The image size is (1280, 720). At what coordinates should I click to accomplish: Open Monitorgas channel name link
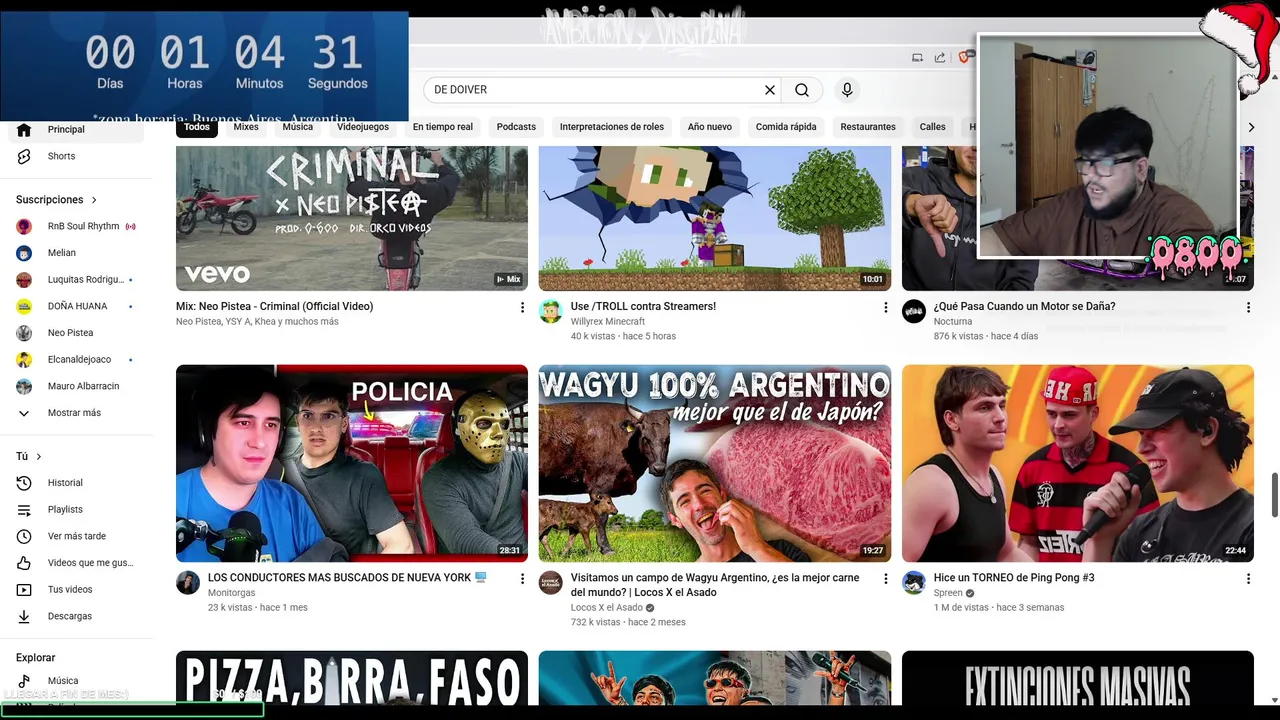point(231,593)
